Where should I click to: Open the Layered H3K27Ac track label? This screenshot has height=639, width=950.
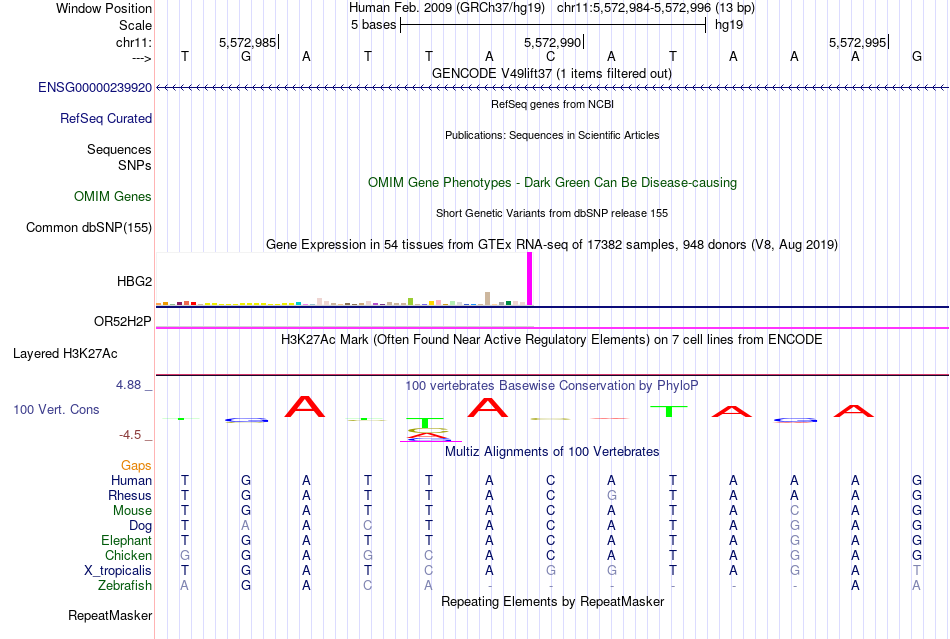coord(65,354)
